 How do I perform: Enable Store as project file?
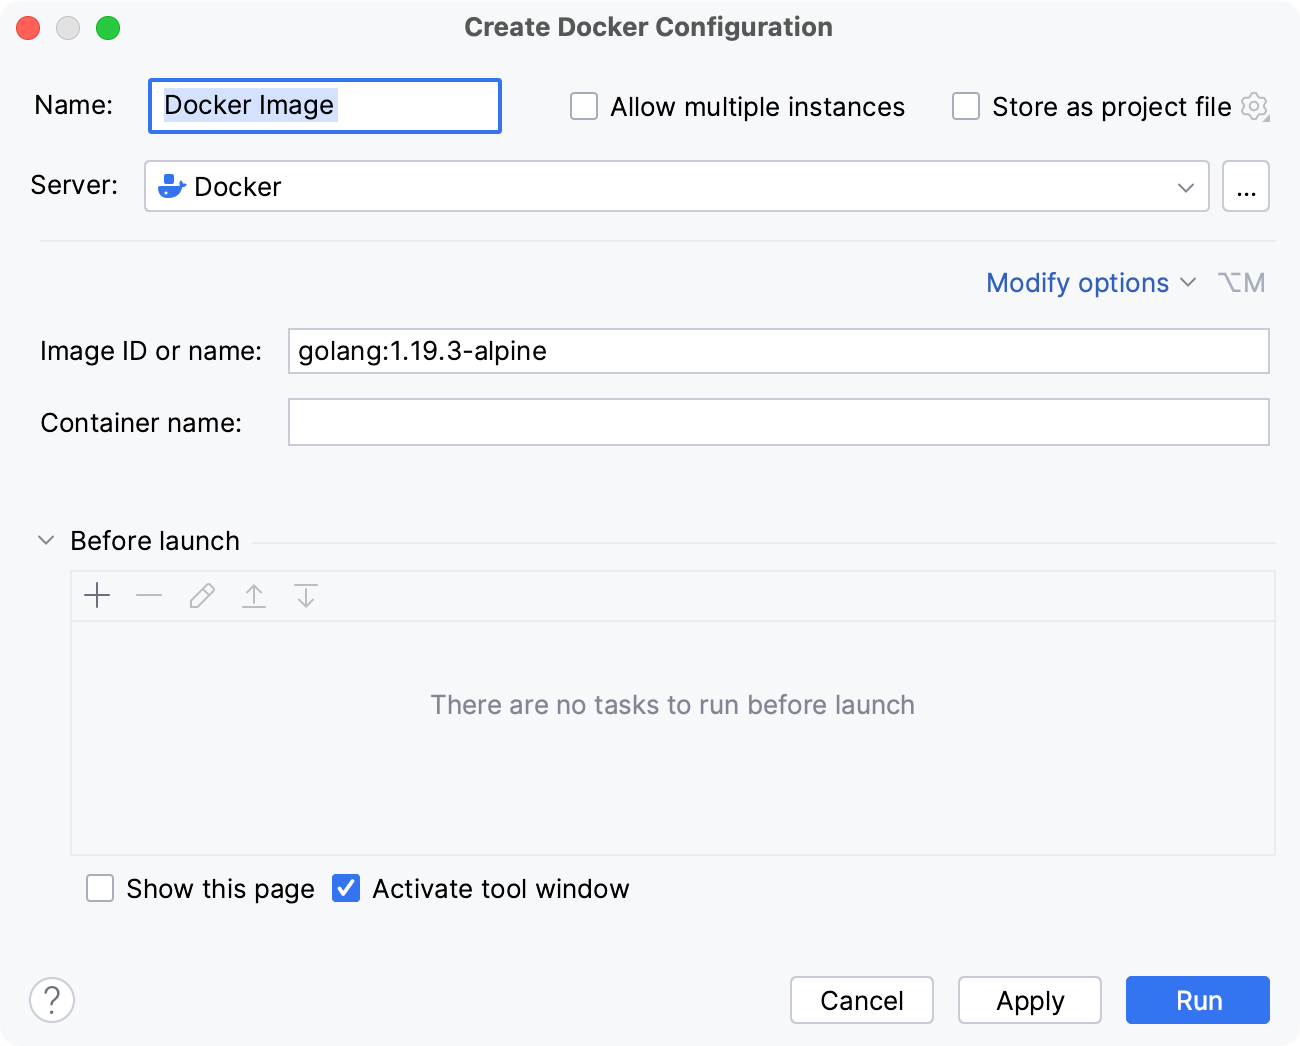965,106
